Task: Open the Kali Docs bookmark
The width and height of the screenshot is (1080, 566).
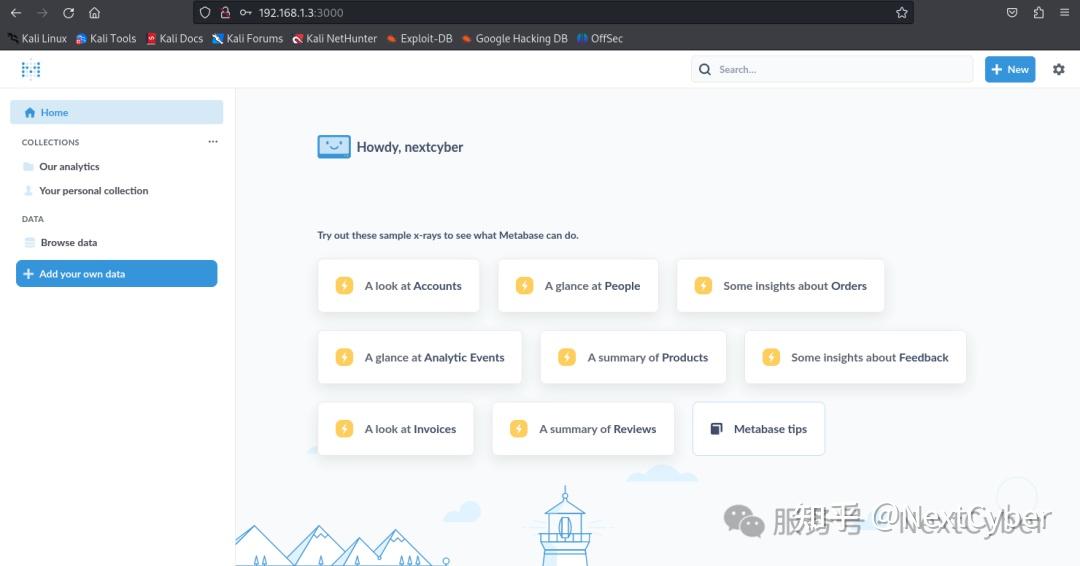Action: click(x=174, y=39)
